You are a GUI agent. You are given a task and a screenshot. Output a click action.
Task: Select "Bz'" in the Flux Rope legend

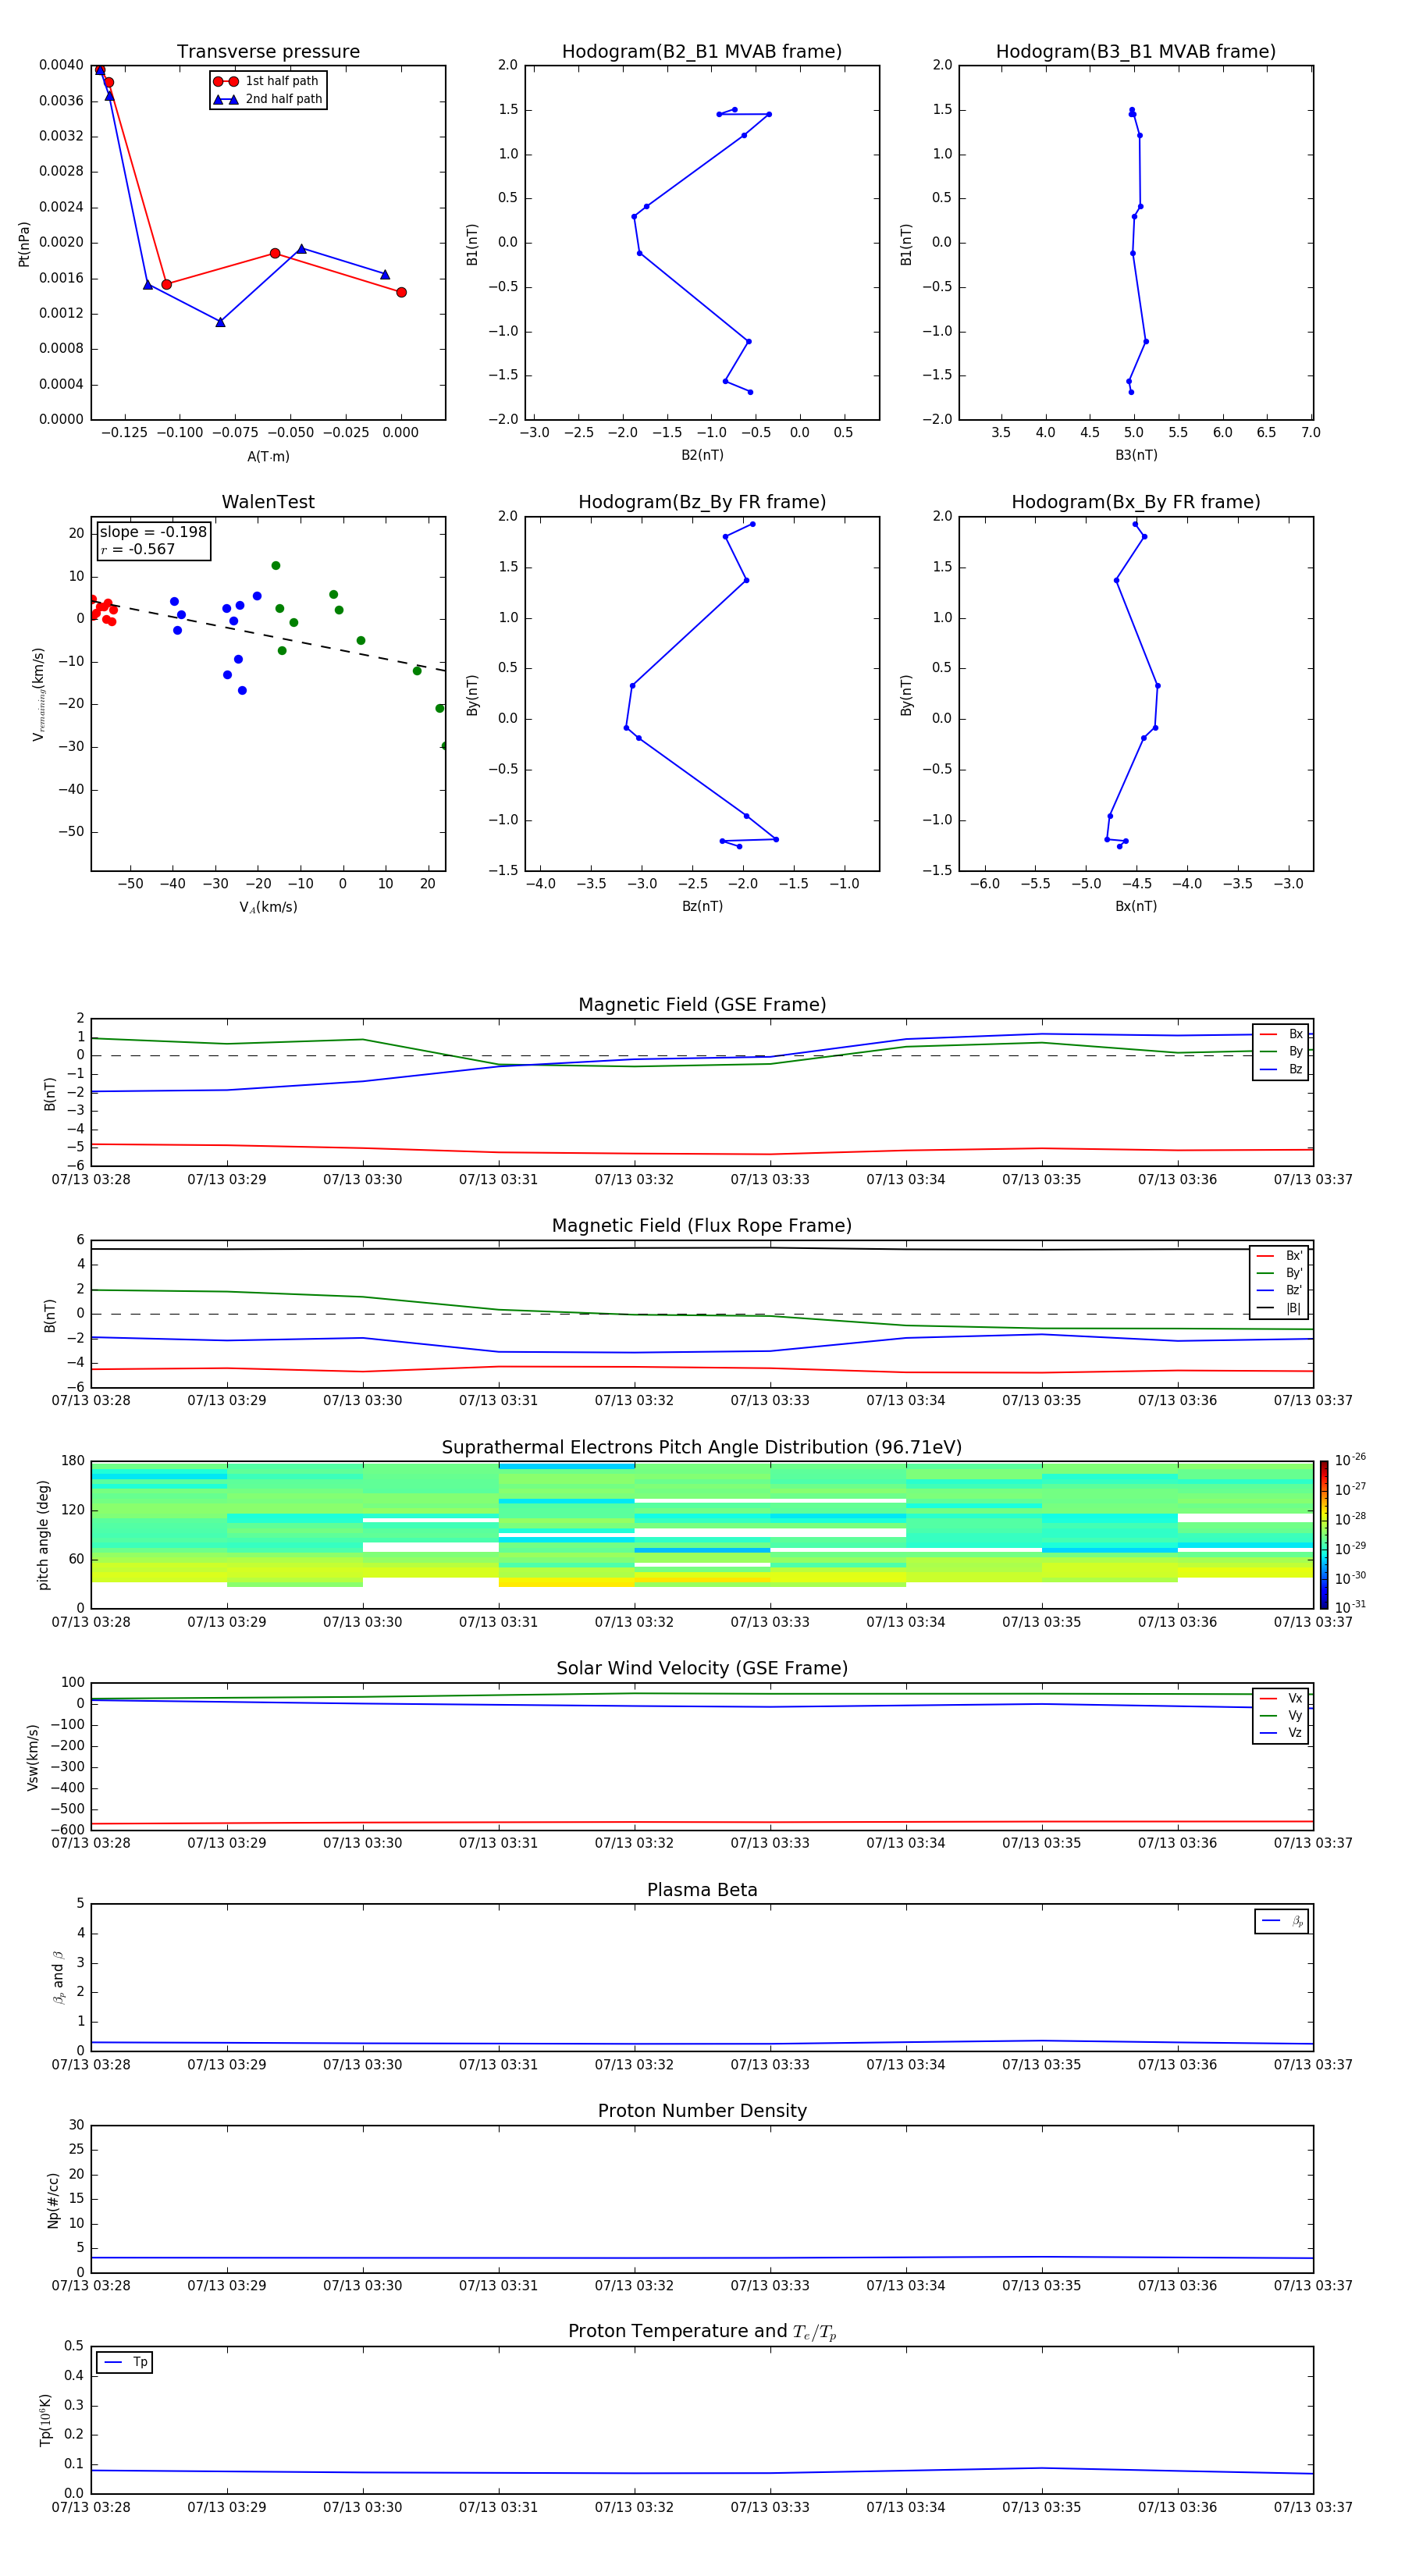point(1280,1290)
